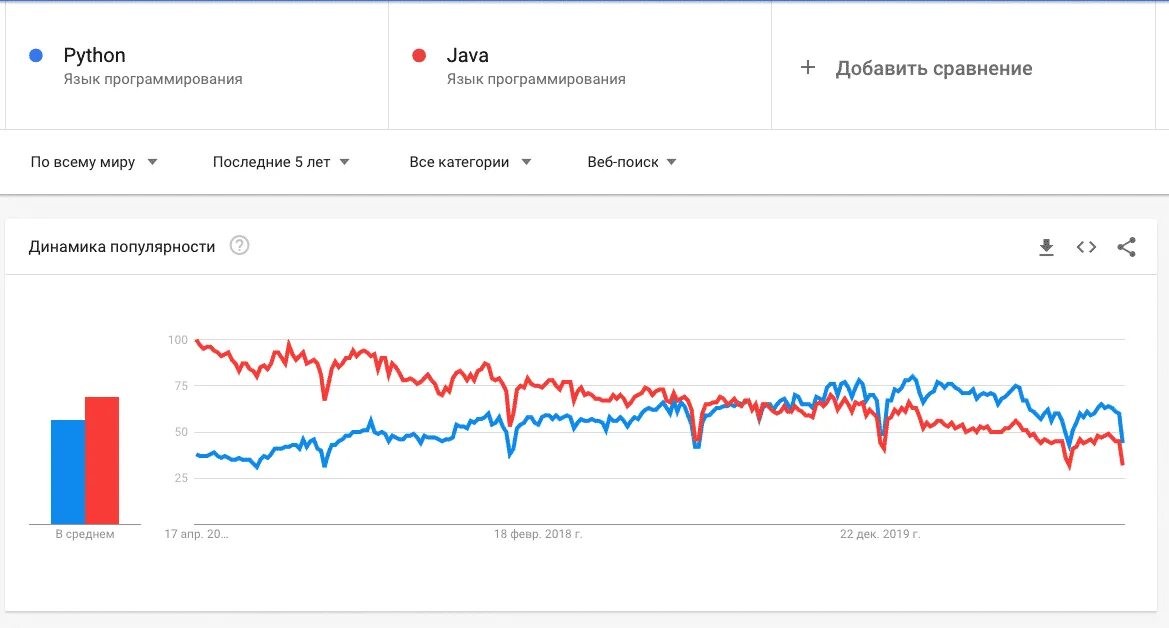Image resolution: width=1169 pixels, height=628 pixels.
Task: Open the help icon beside Динамика популярности
Action: pyautogui.click(x=239, y=245)
